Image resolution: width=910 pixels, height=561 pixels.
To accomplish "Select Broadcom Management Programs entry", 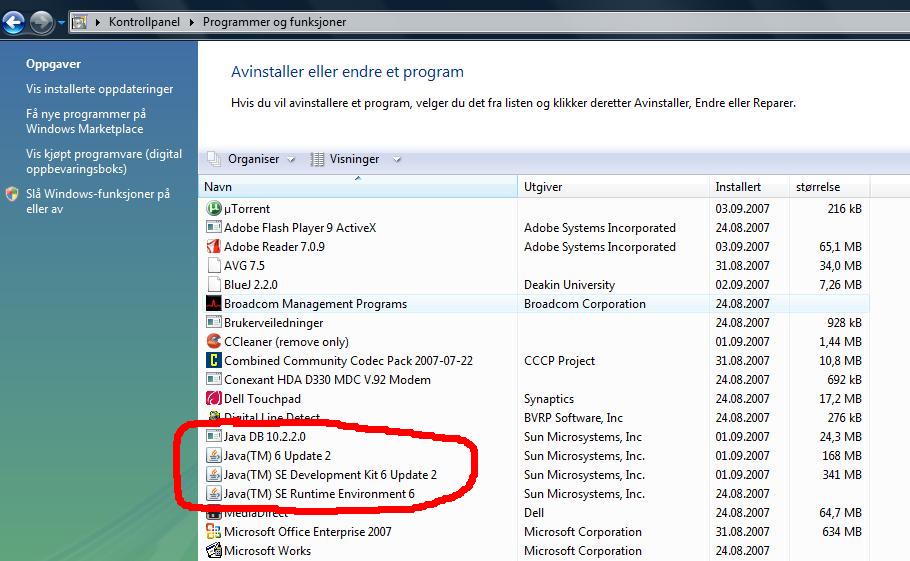I will (x=315, y=303).
